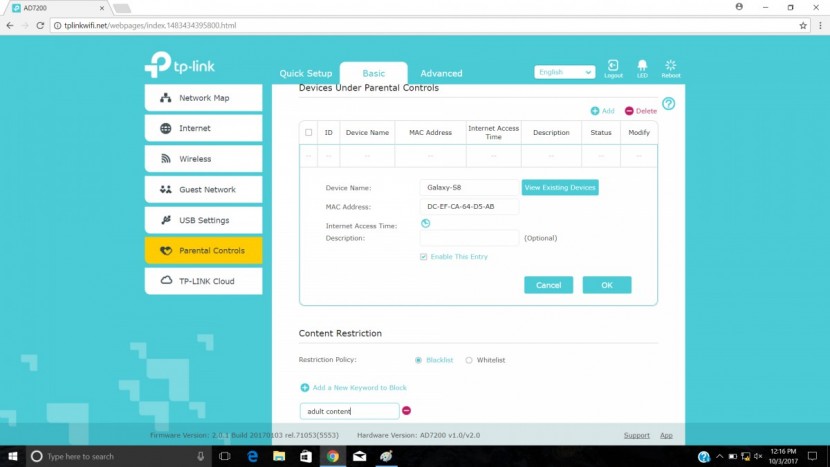Open the English language dropdown
Image resolution: width=830 pixels, height=467 pixels.
(564, 72)
